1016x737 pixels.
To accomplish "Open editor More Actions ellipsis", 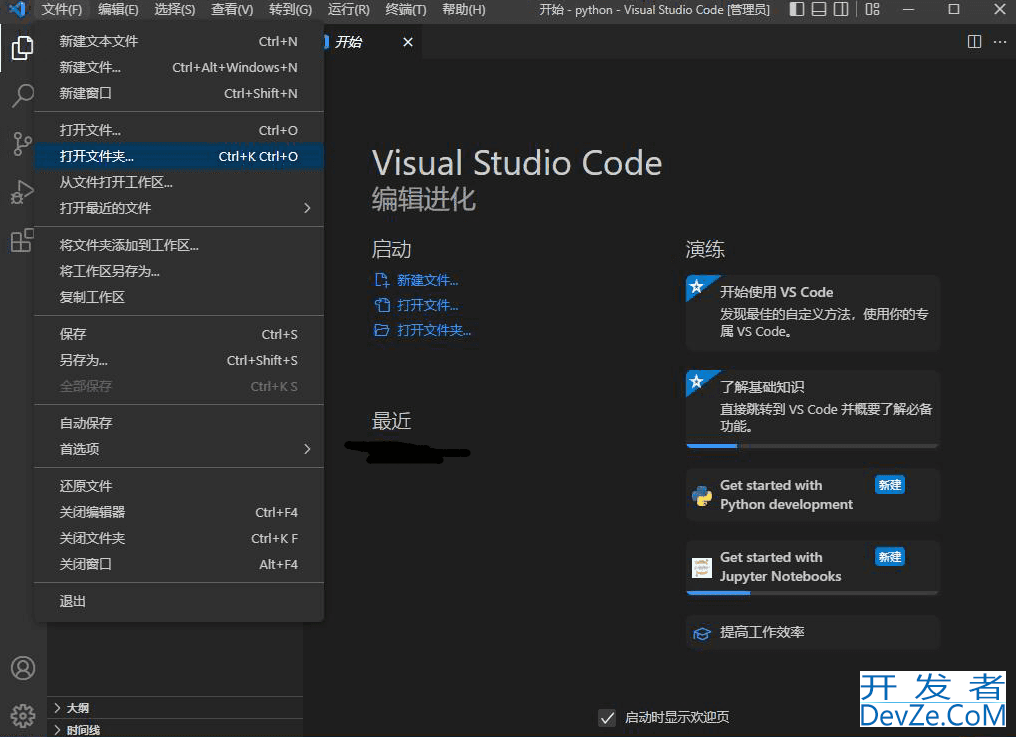I will 1000,41.
